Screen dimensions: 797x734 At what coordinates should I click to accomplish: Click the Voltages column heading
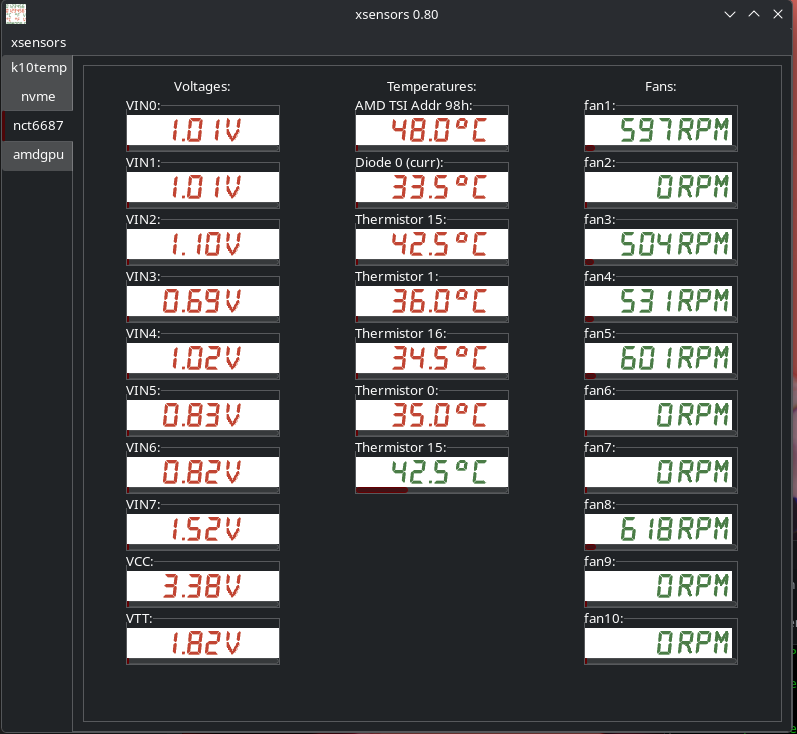[202, 86]
